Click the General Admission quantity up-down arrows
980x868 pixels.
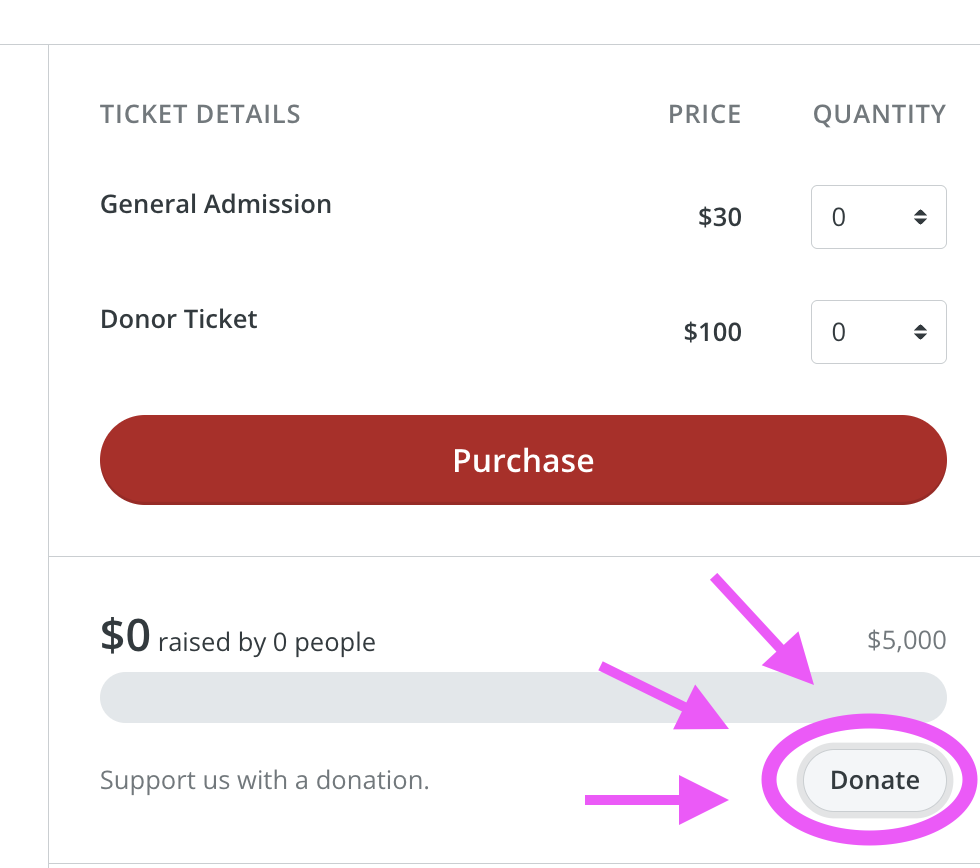[x=920, y=217]
